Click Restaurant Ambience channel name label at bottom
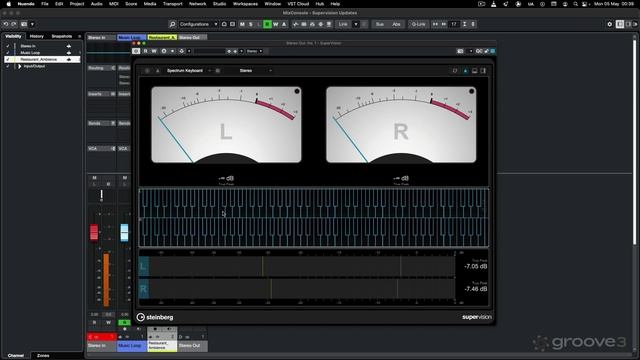This screenshot has height=360, width=640. point(162,346)
